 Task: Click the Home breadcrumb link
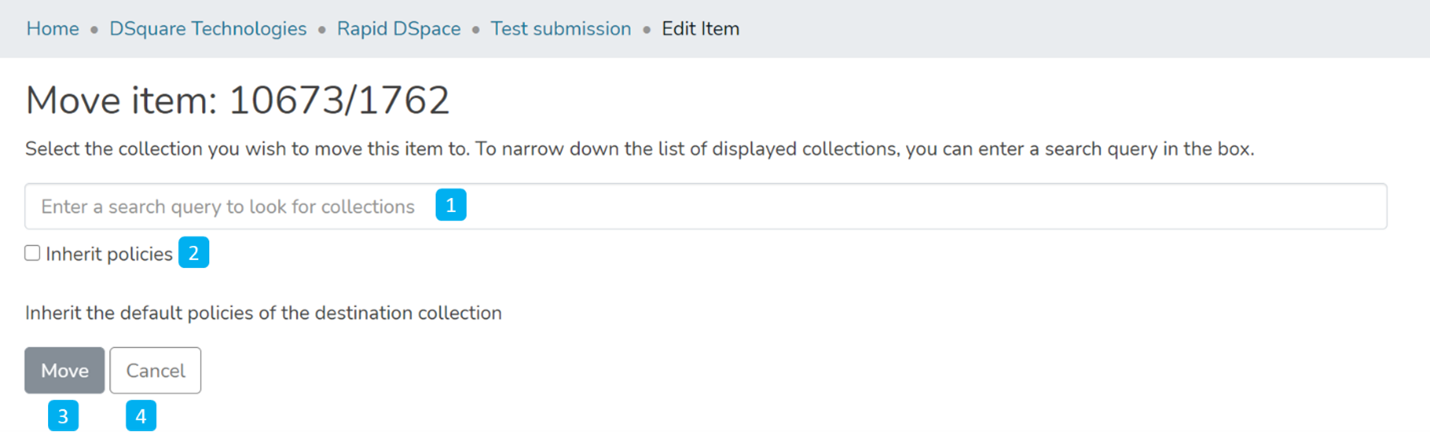(52, 29)
